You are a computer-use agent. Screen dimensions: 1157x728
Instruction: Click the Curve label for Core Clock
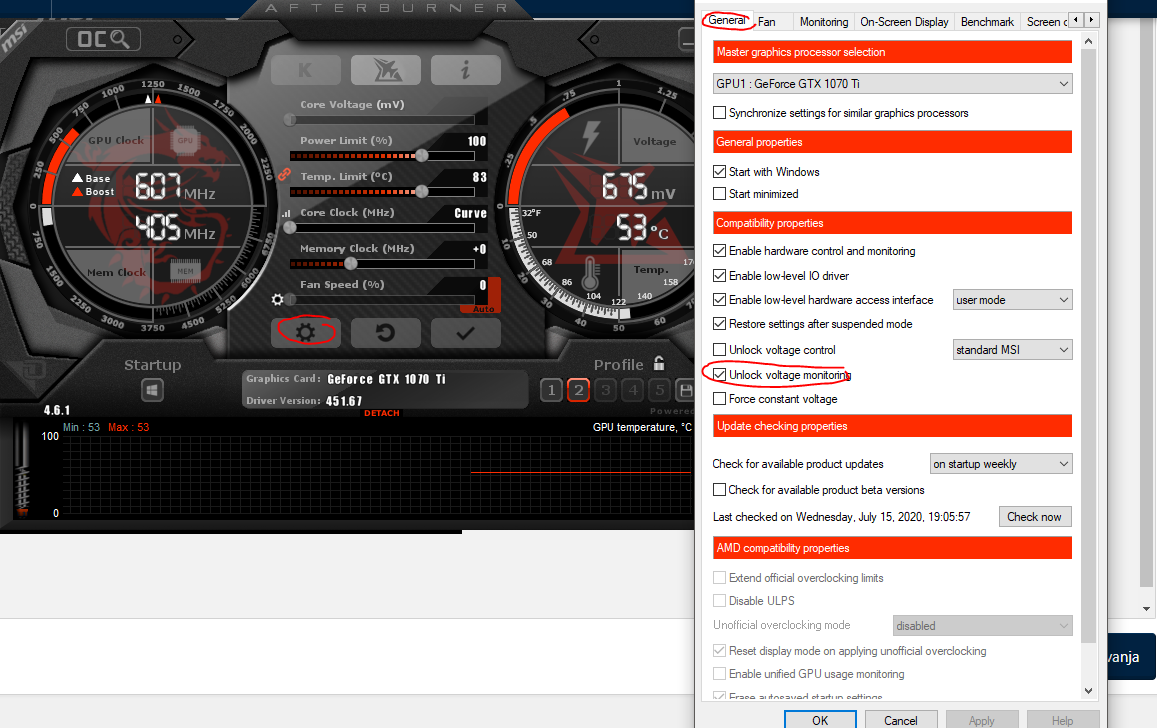tap(470, 213)
